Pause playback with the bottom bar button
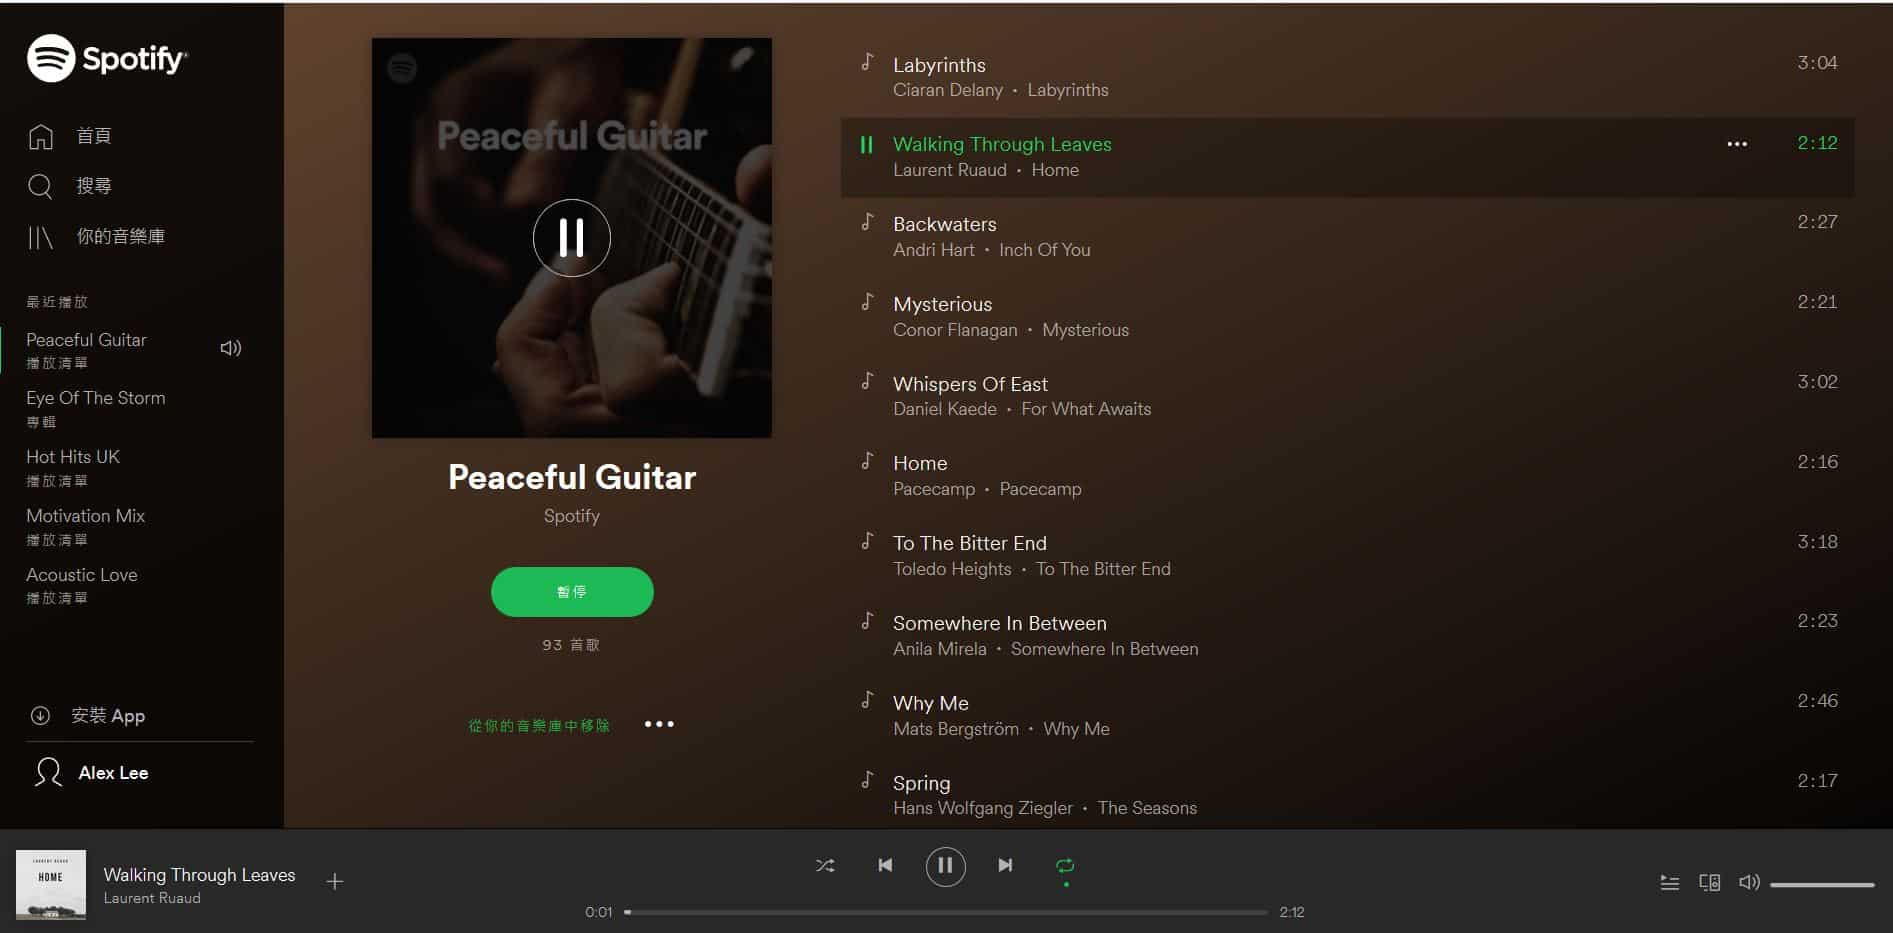Viewport: 1893px width, 933px height. 945,866
